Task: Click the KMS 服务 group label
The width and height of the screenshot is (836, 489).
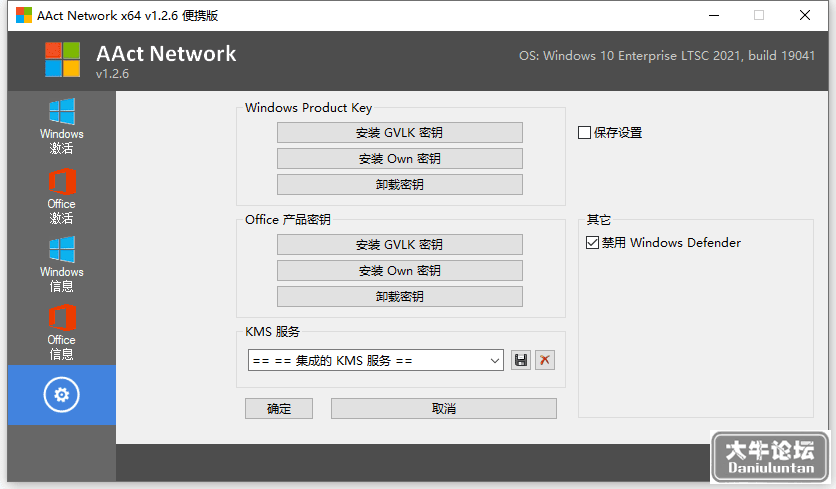Action: [272, 332]
